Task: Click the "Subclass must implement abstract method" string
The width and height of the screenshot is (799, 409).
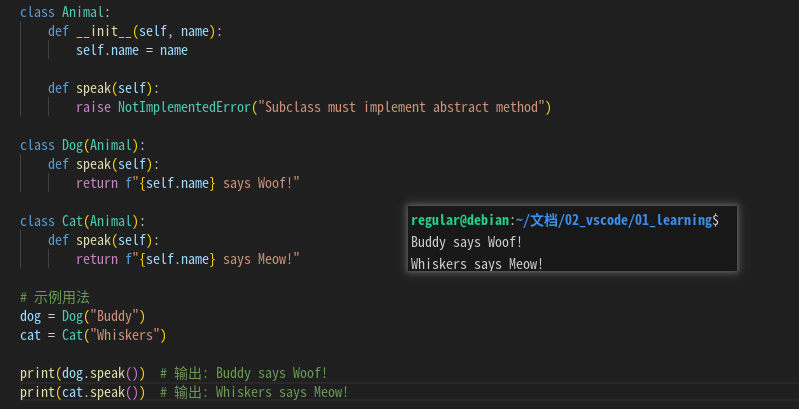Action: tap(402, 107)
